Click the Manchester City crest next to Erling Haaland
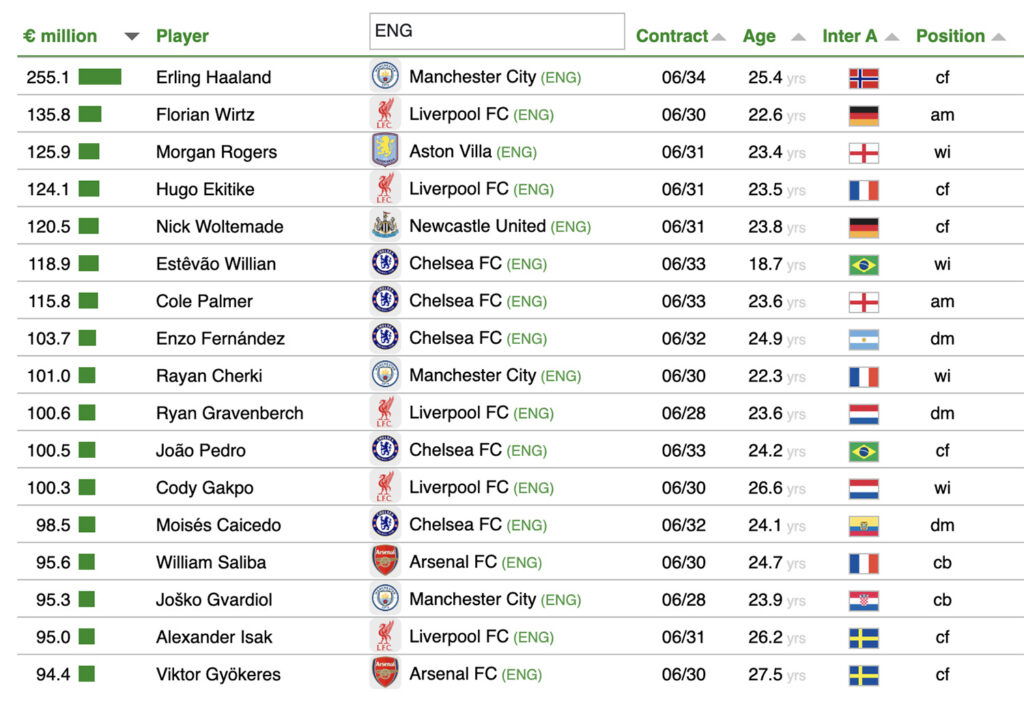Screen dimensions: 1024x713 click(384, 77)
